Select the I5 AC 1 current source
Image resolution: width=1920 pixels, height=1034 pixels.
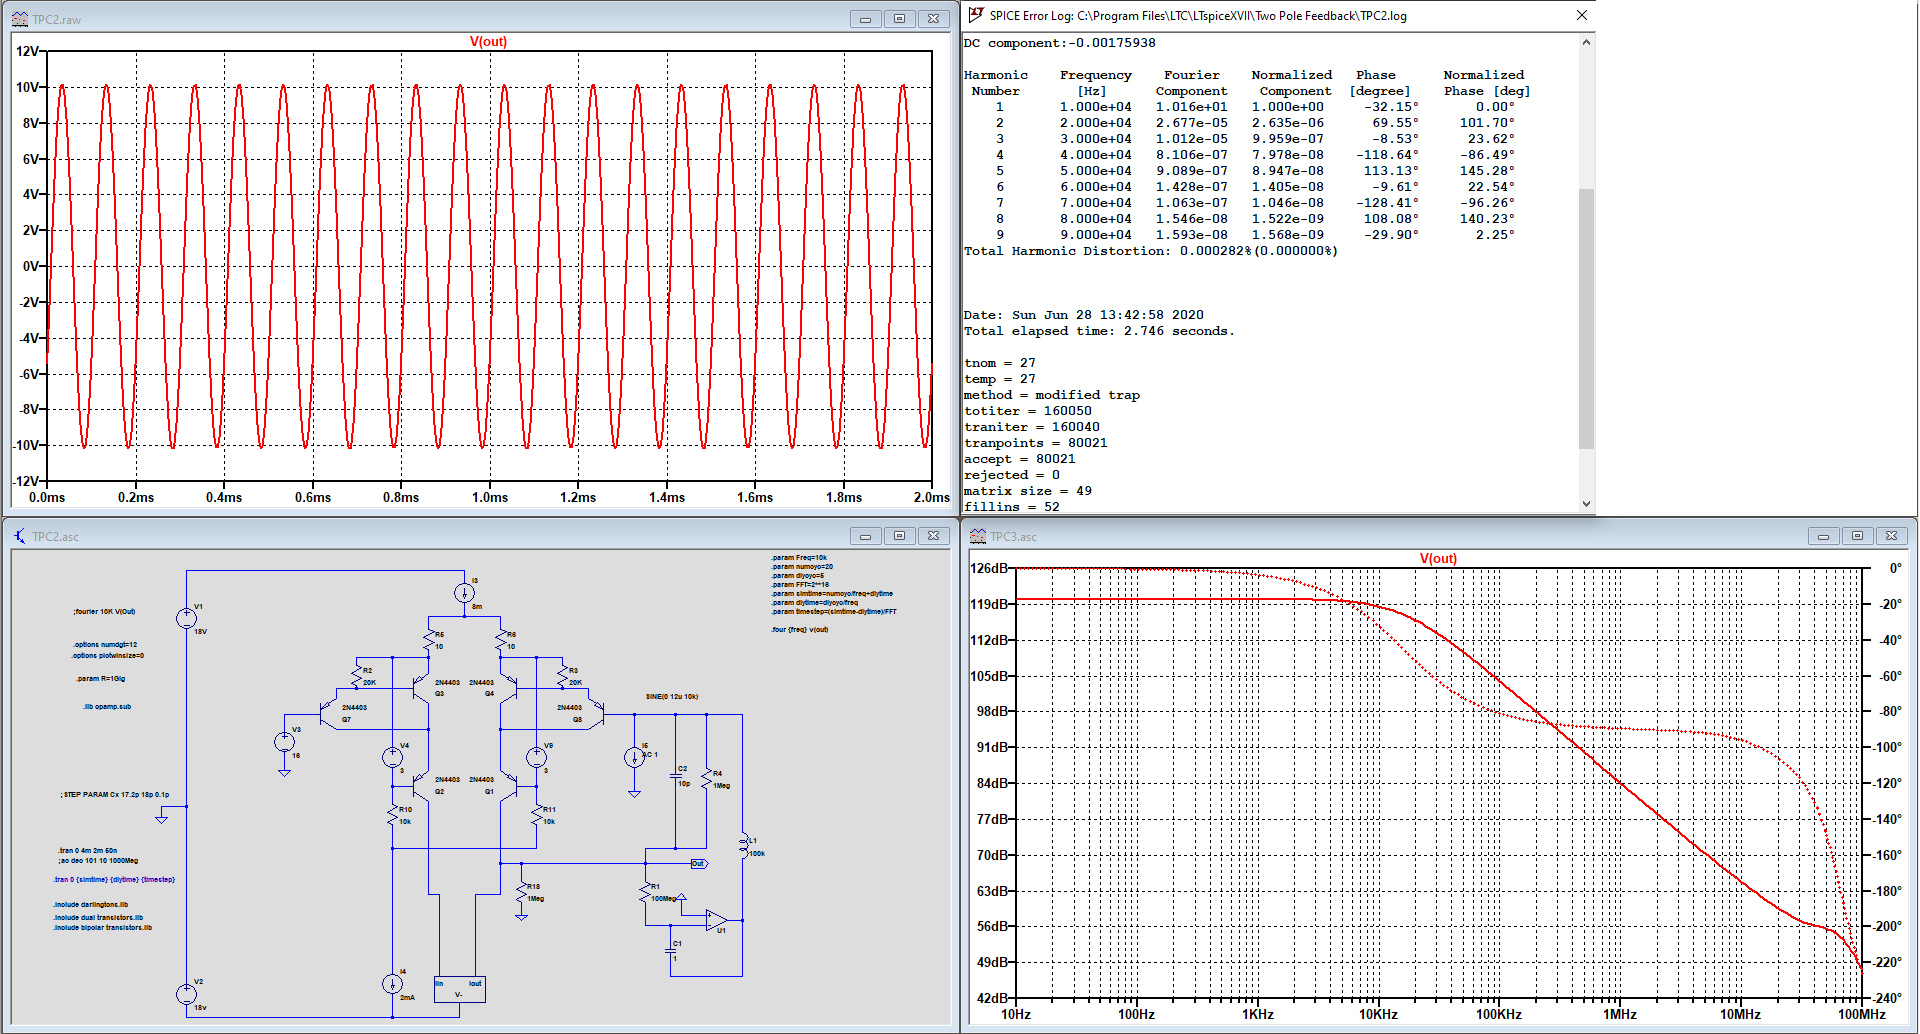[x=634, y=758]
